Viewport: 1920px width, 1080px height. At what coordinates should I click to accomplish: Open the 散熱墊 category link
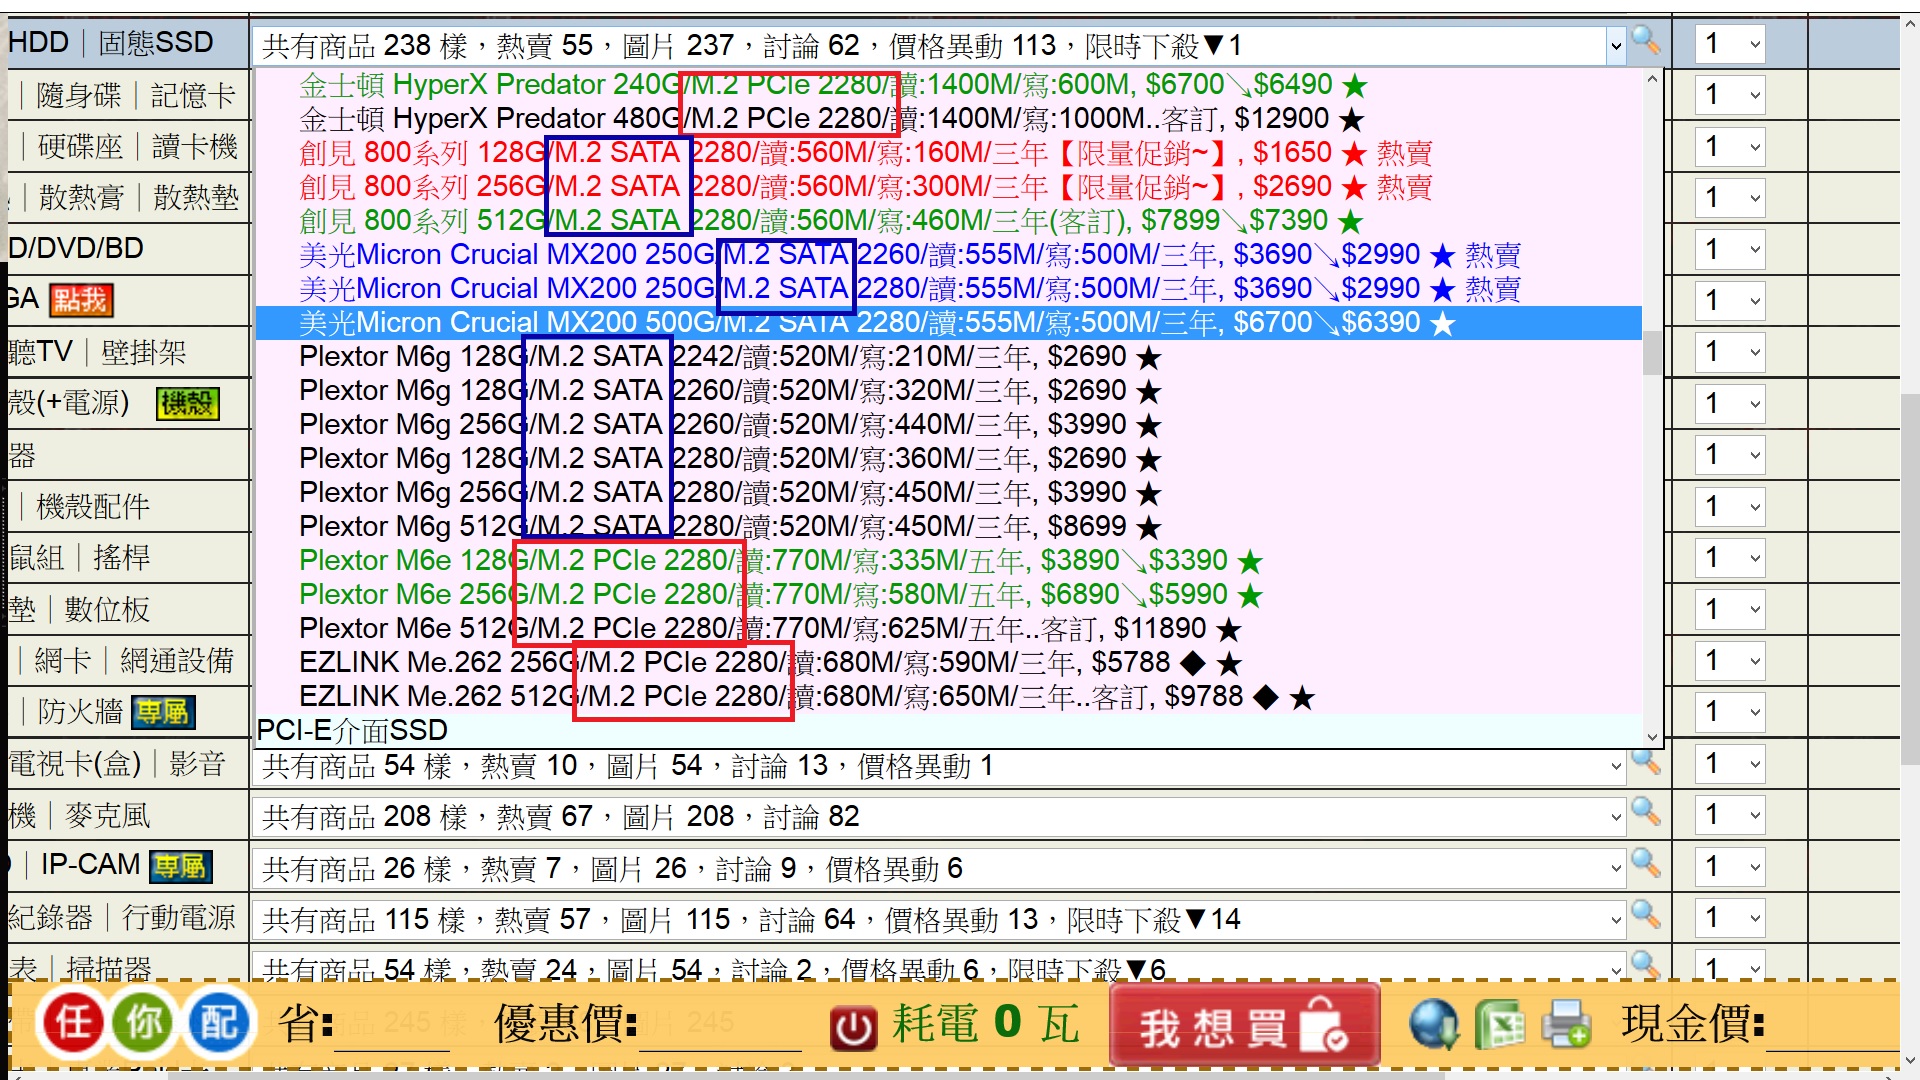point(196,198)
